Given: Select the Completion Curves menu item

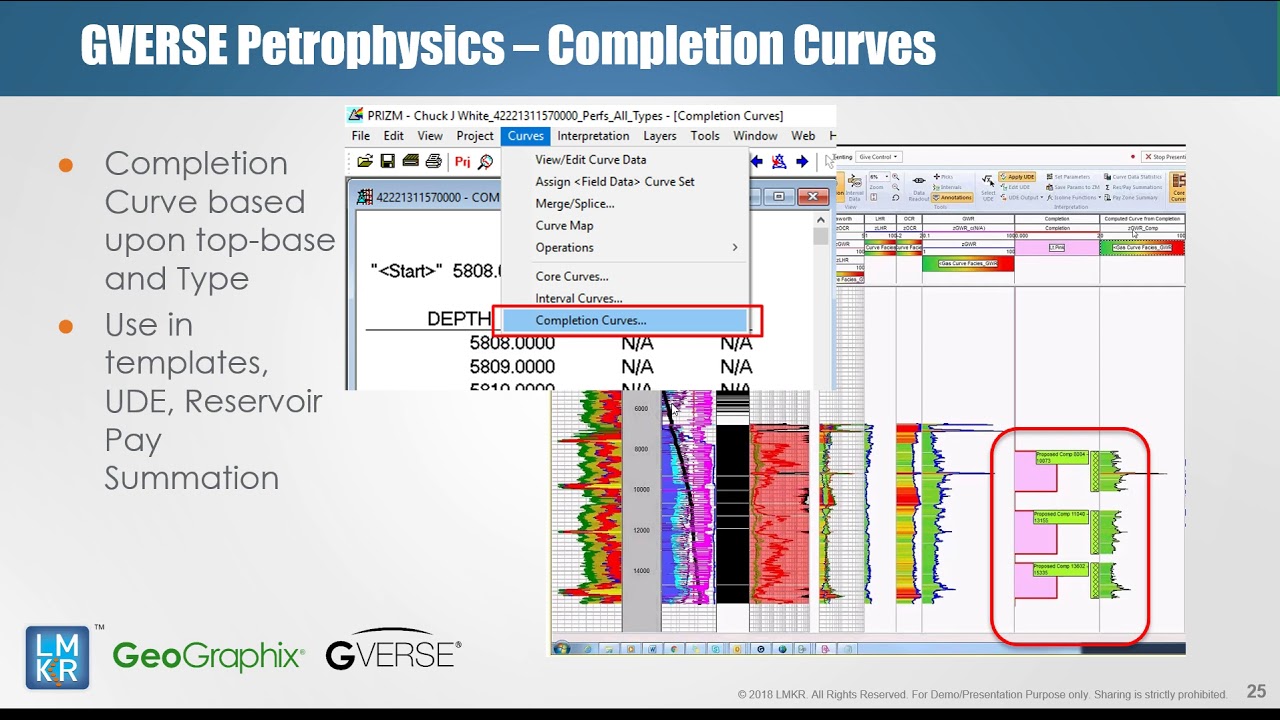Looking at the screenshot, I should [x=625, y=321].
